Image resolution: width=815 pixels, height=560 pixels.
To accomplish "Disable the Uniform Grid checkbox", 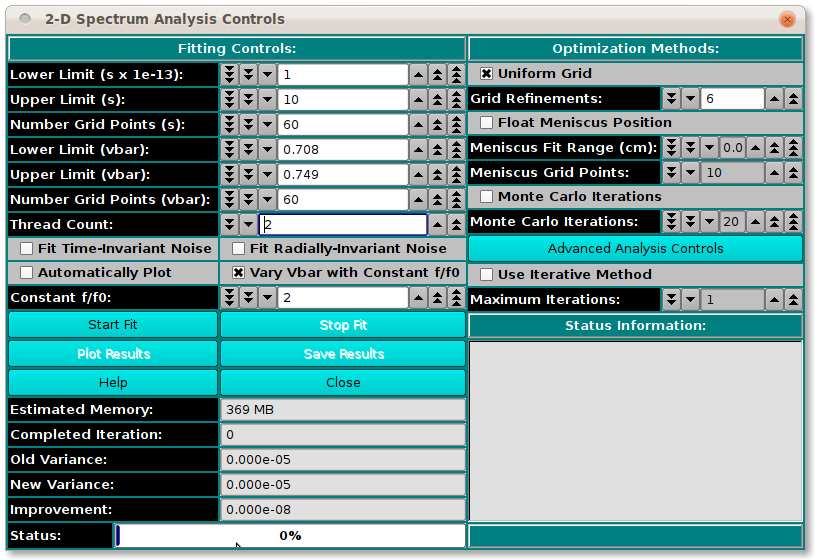I will tap(486, 74).
